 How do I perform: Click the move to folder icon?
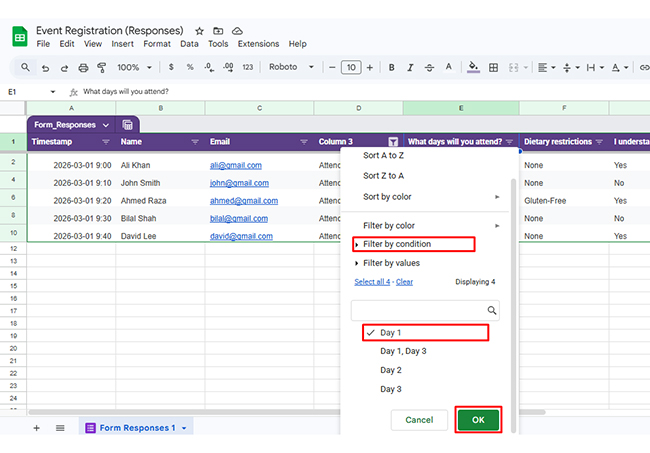(x=218, y=31)
